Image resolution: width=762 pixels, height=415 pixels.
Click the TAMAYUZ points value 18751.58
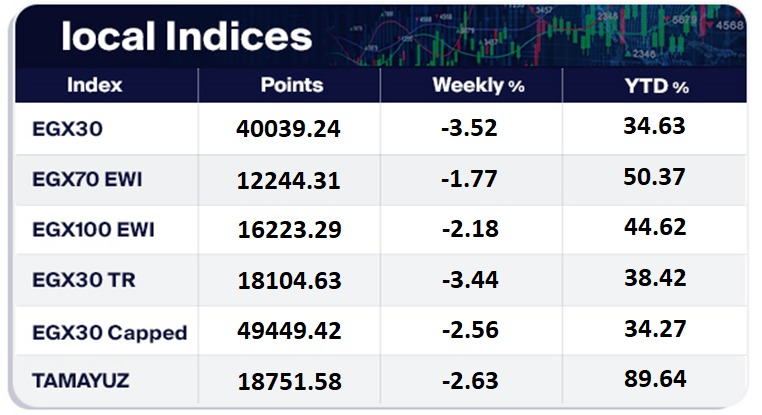click(x=289, y=382)
